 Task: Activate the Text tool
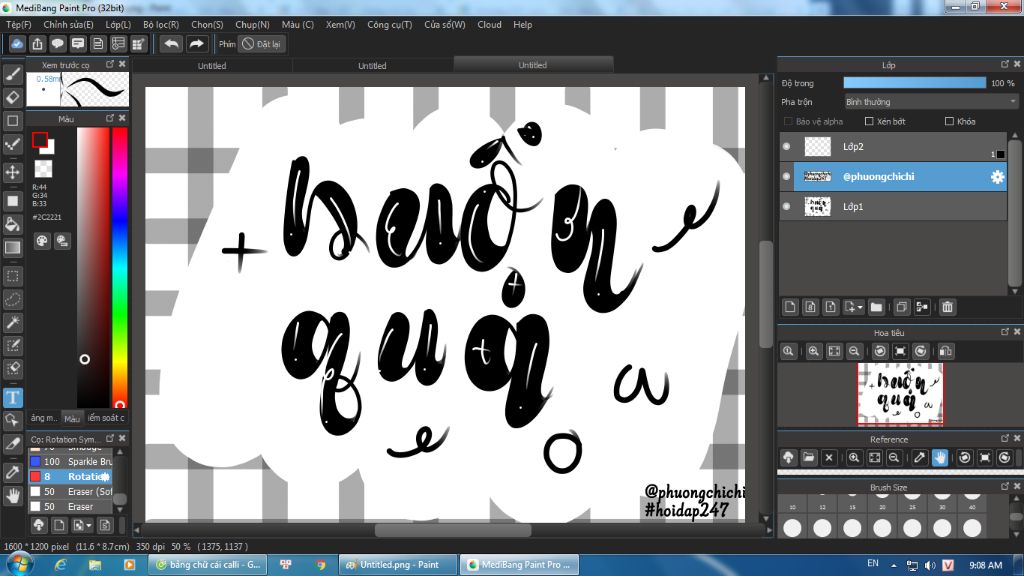12,397
